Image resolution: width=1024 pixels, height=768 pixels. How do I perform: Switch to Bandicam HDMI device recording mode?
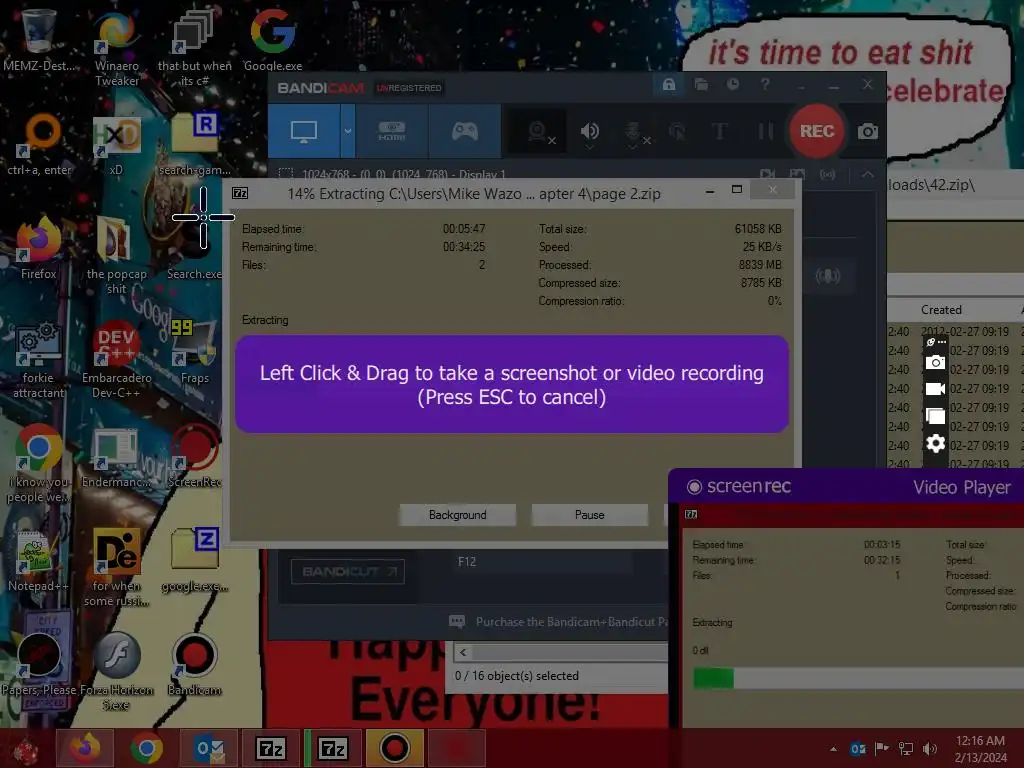392,131
